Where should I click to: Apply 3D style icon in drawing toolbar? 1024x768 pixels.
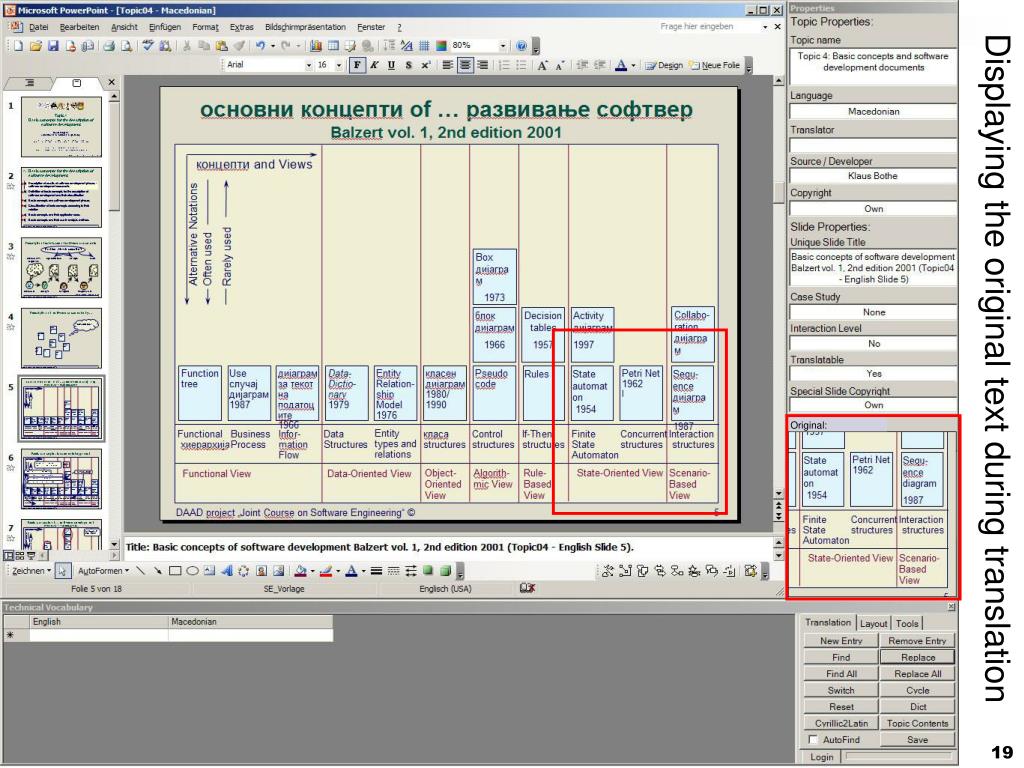point(445,571)
